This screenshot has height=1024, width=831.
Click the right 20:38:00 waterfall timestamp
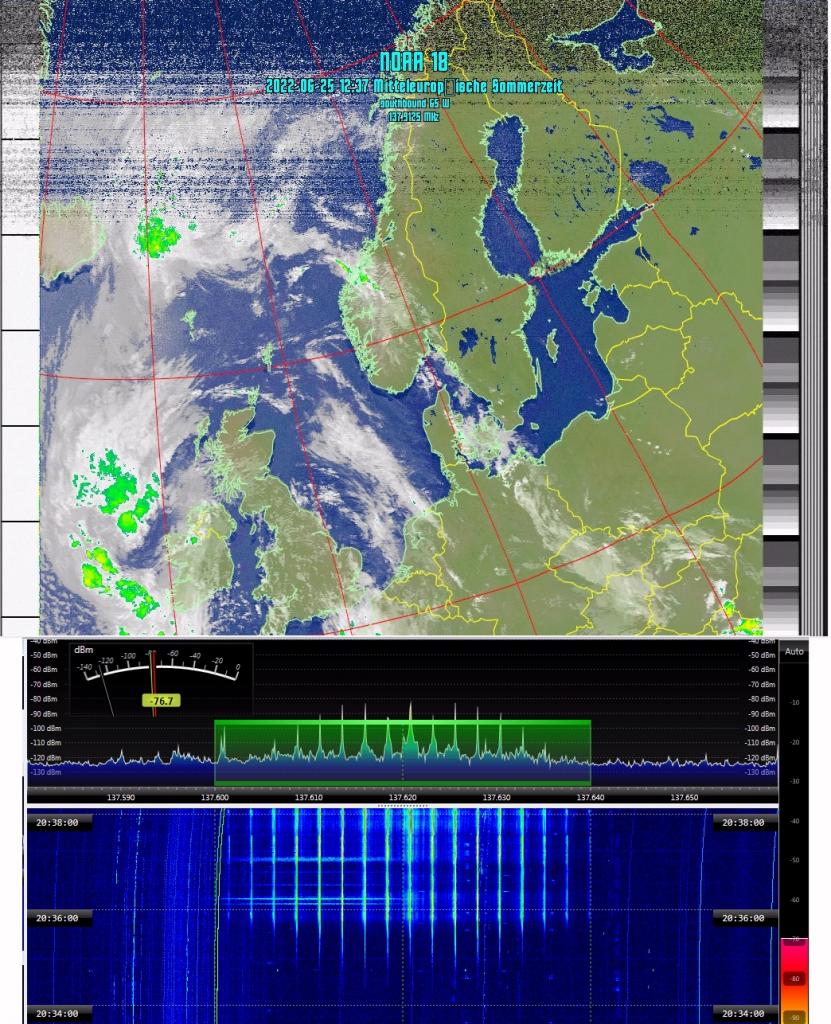pos(743,823)
